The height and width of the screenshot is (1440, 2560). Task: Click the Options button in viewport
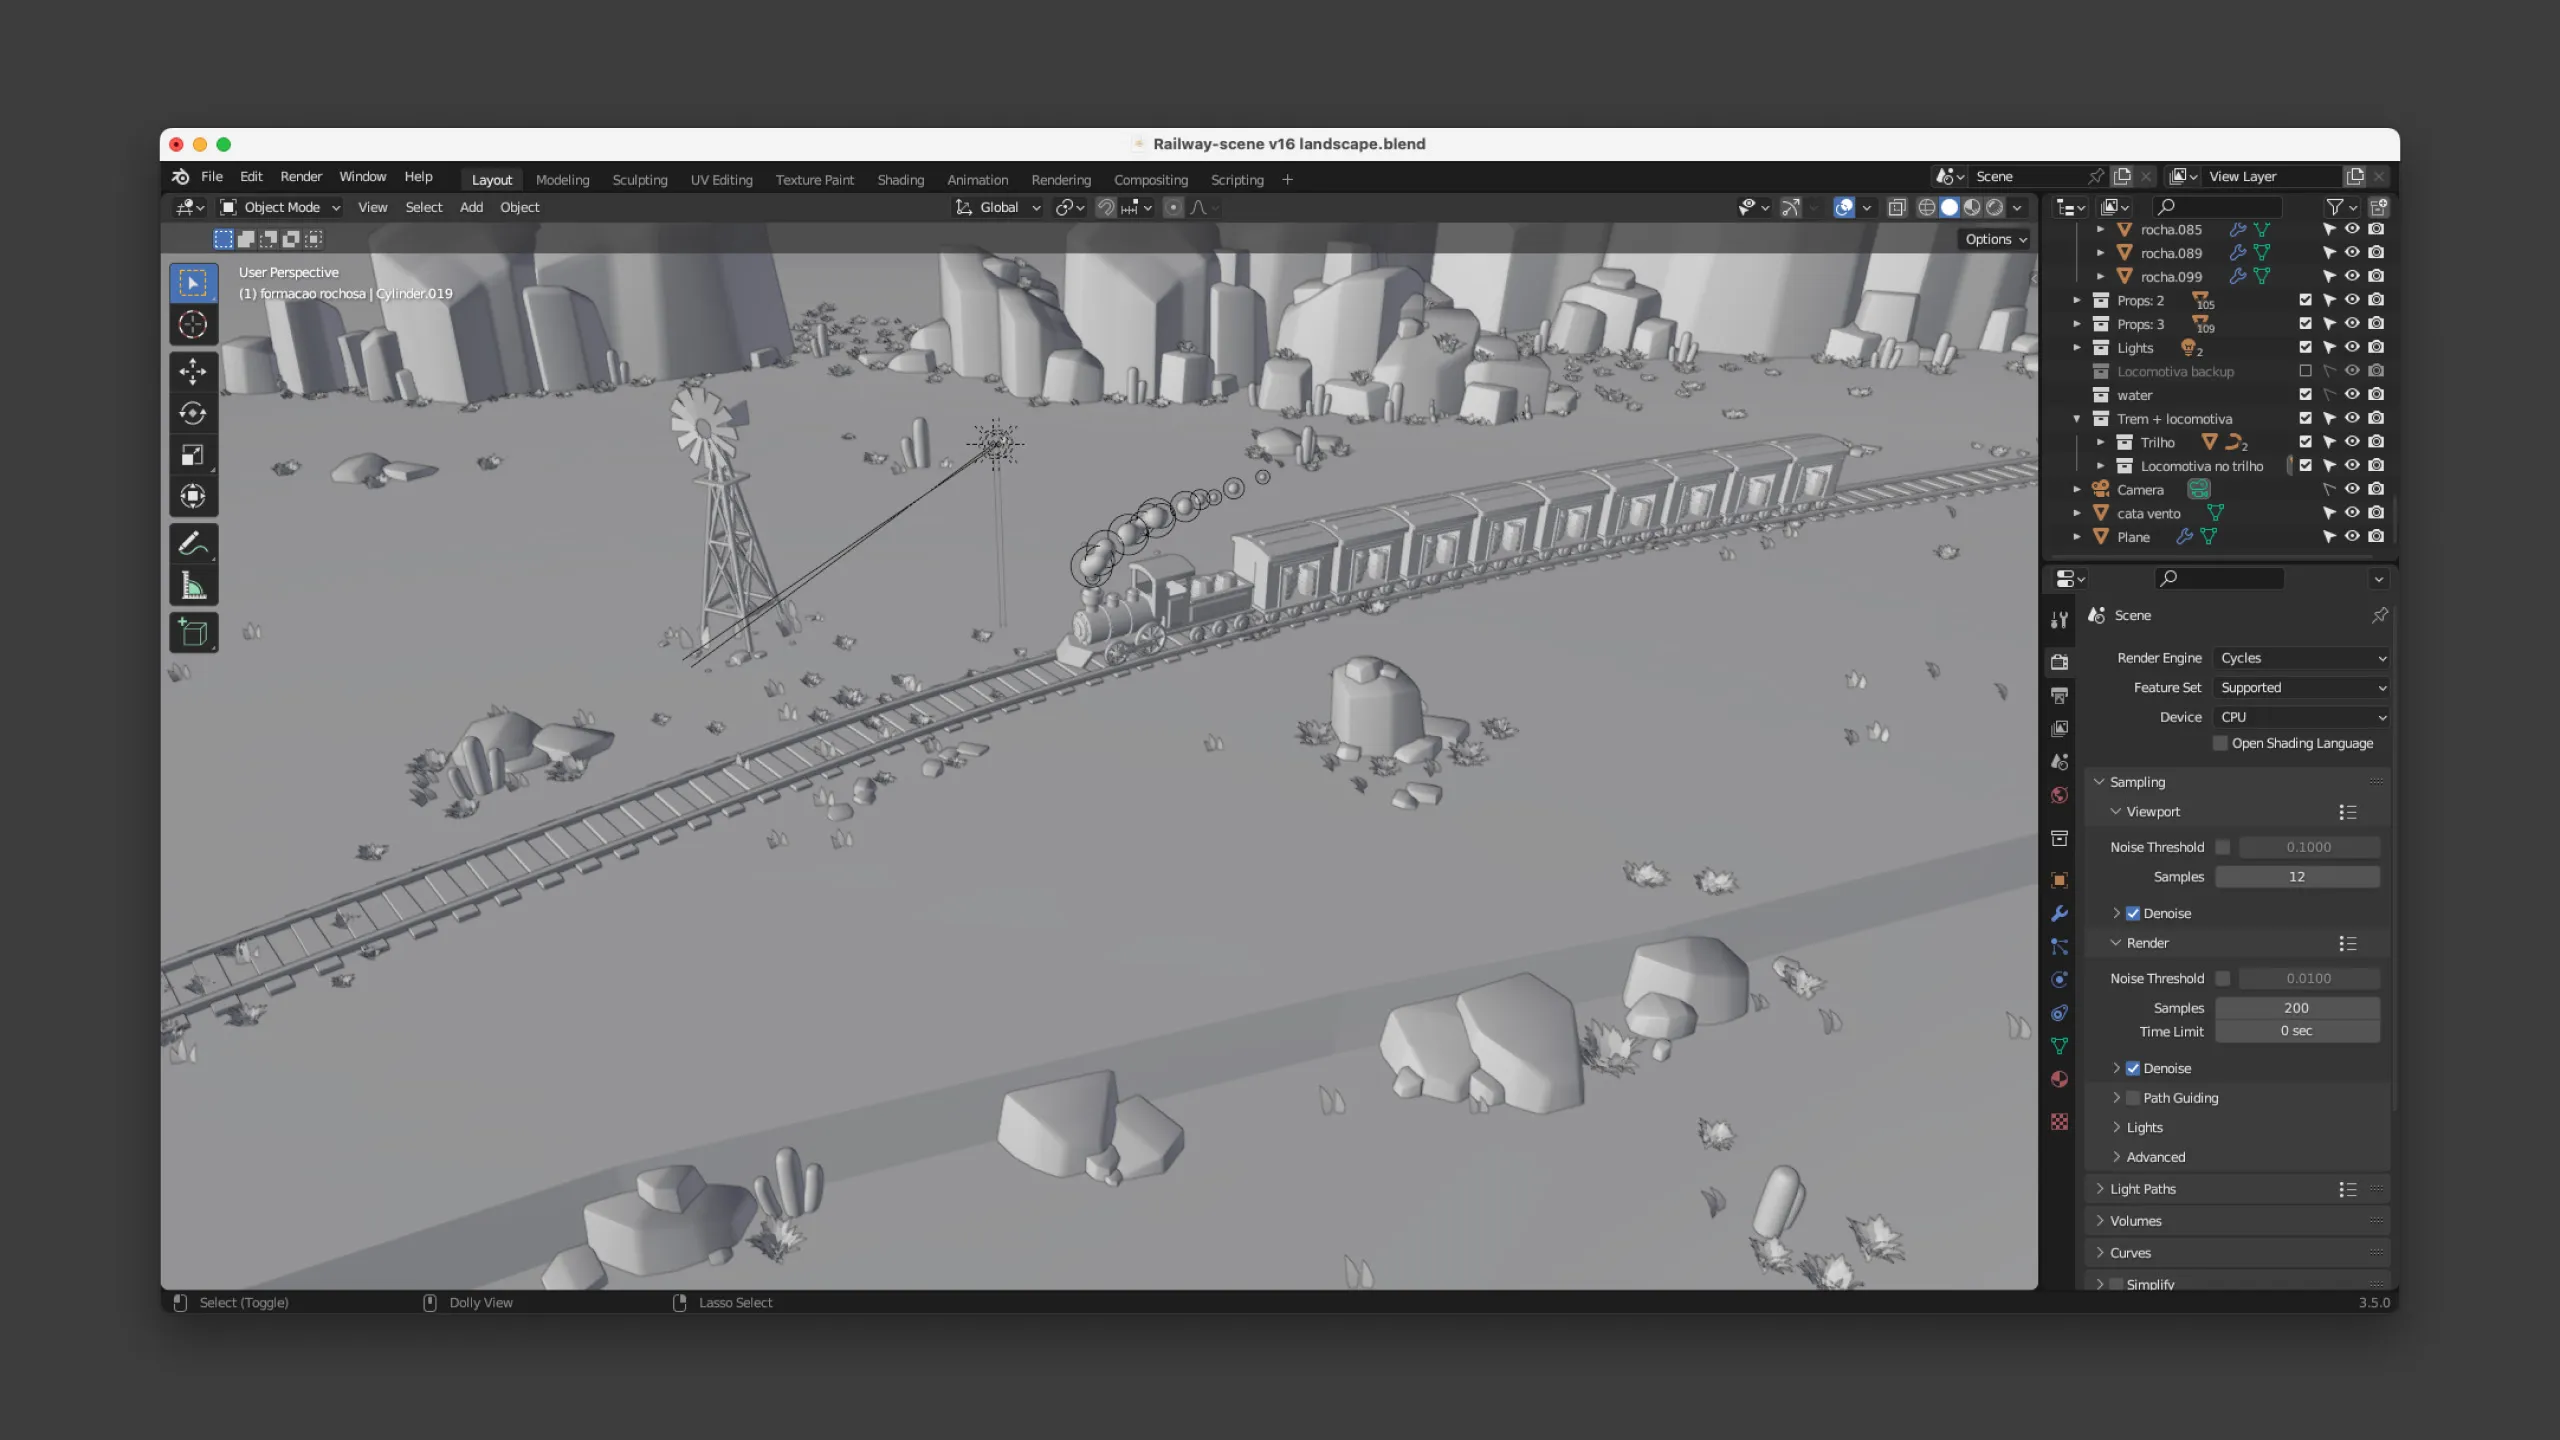tap(1995, 239)
